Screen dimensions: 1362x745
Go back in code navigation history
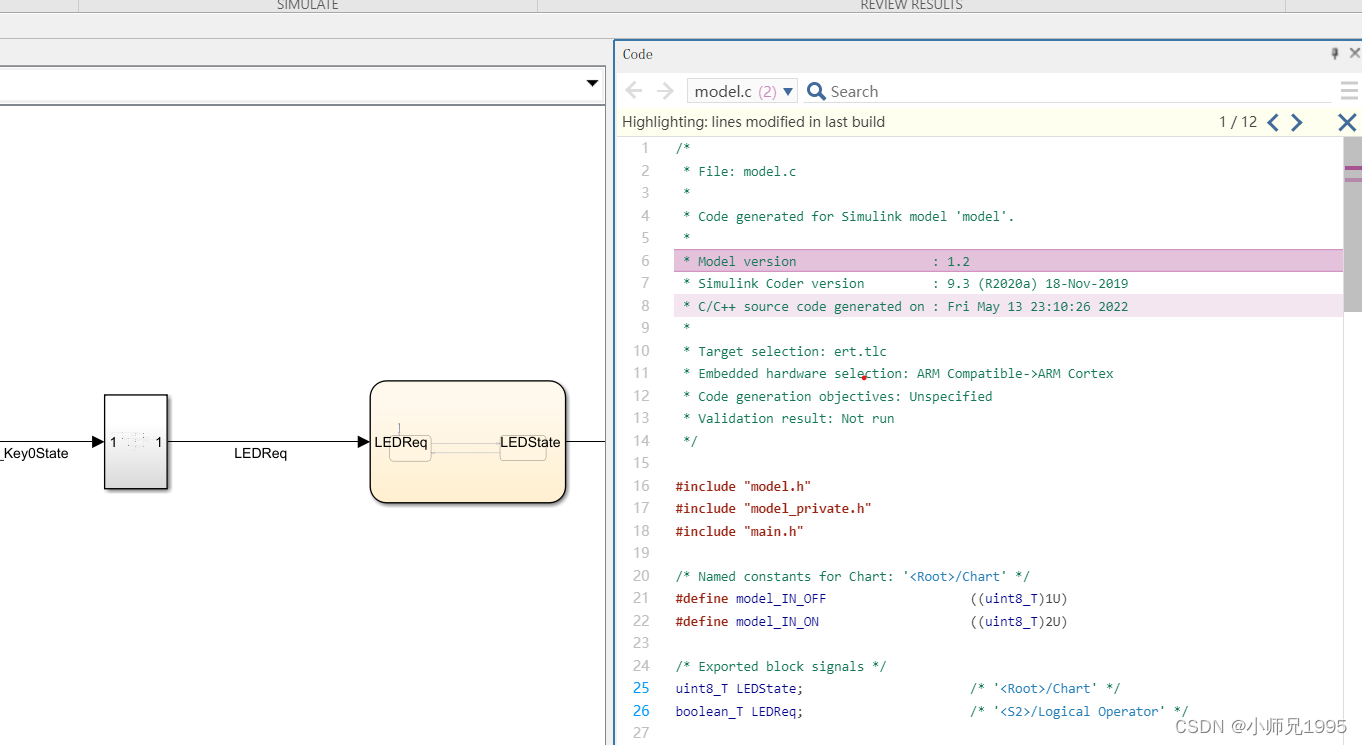point(634,91)
